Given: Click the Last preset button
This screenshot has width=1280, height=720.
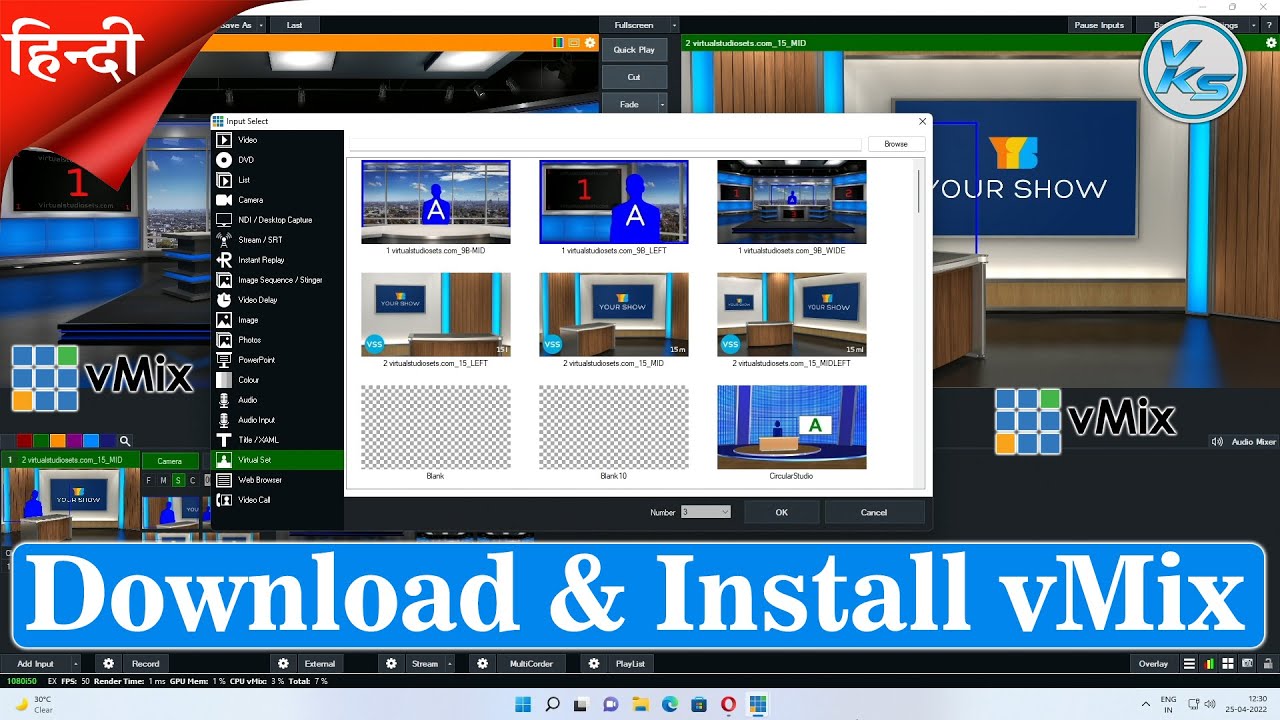Looking at the screenshot, I should (x=294, y=25).
